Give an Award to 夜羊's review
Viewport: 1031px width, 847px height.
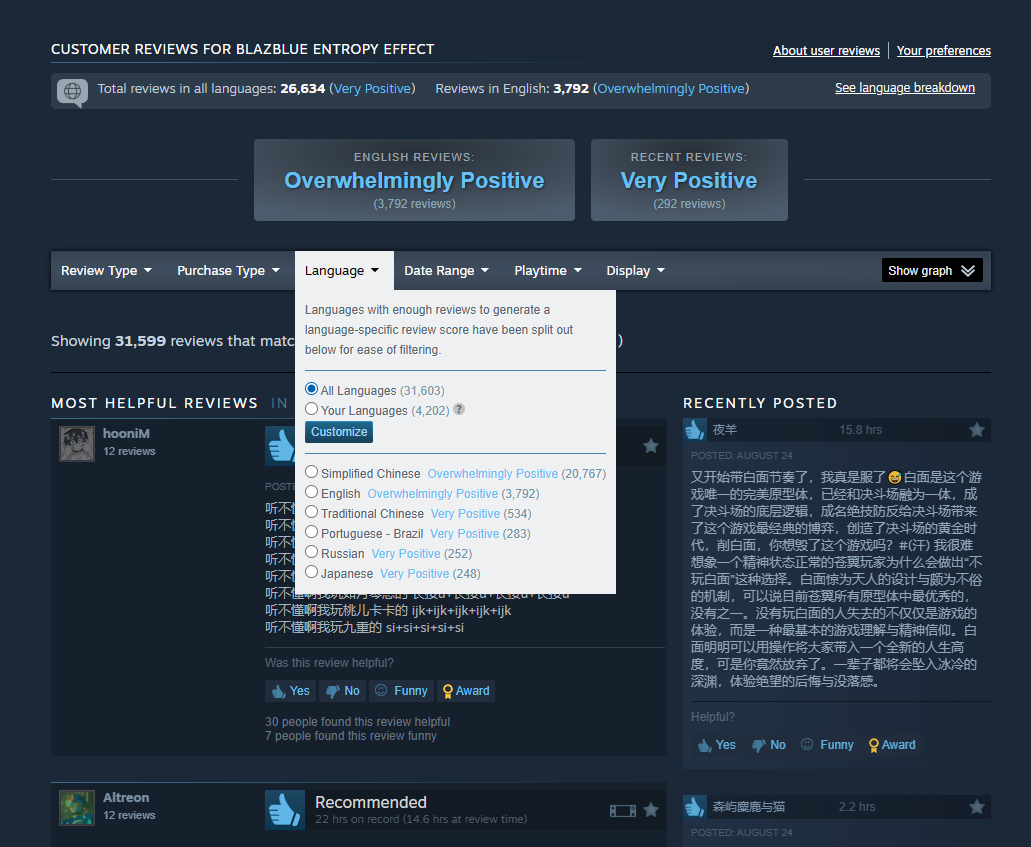(x=892, y=744)
